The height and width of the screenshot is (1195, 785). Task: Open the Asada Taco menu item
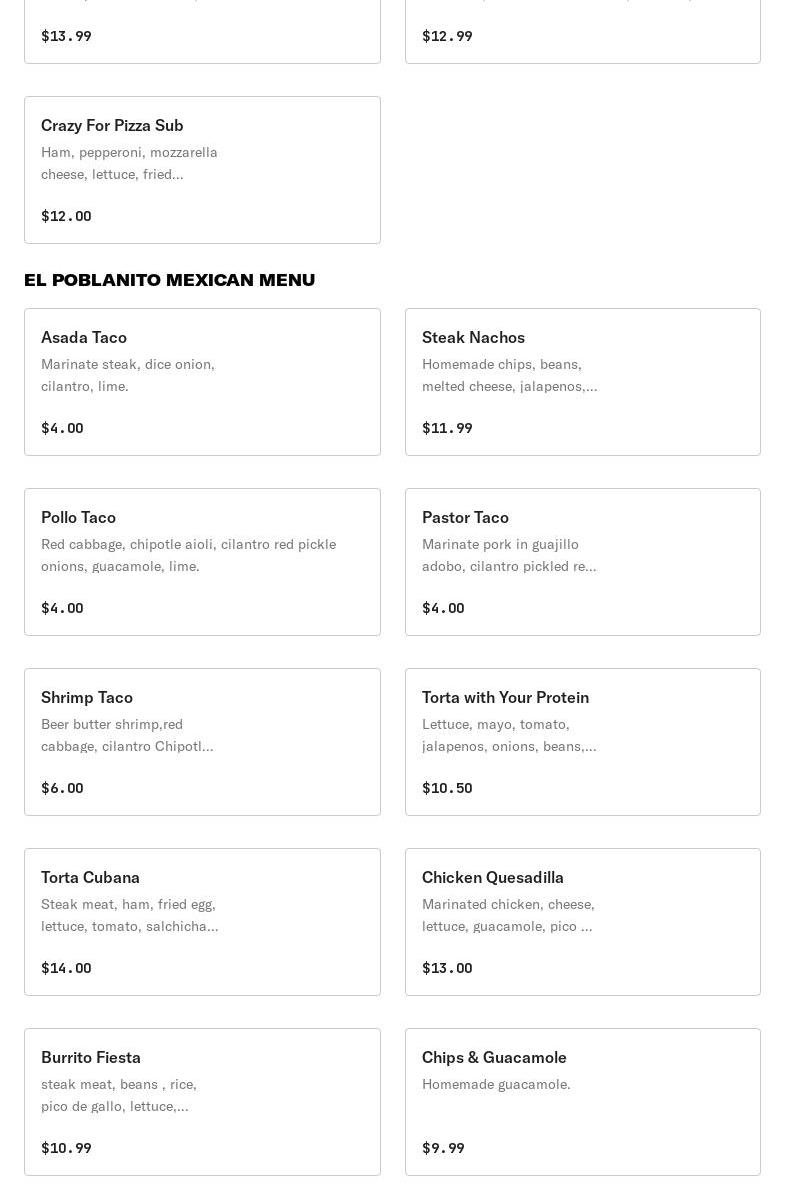pos(202,381)
